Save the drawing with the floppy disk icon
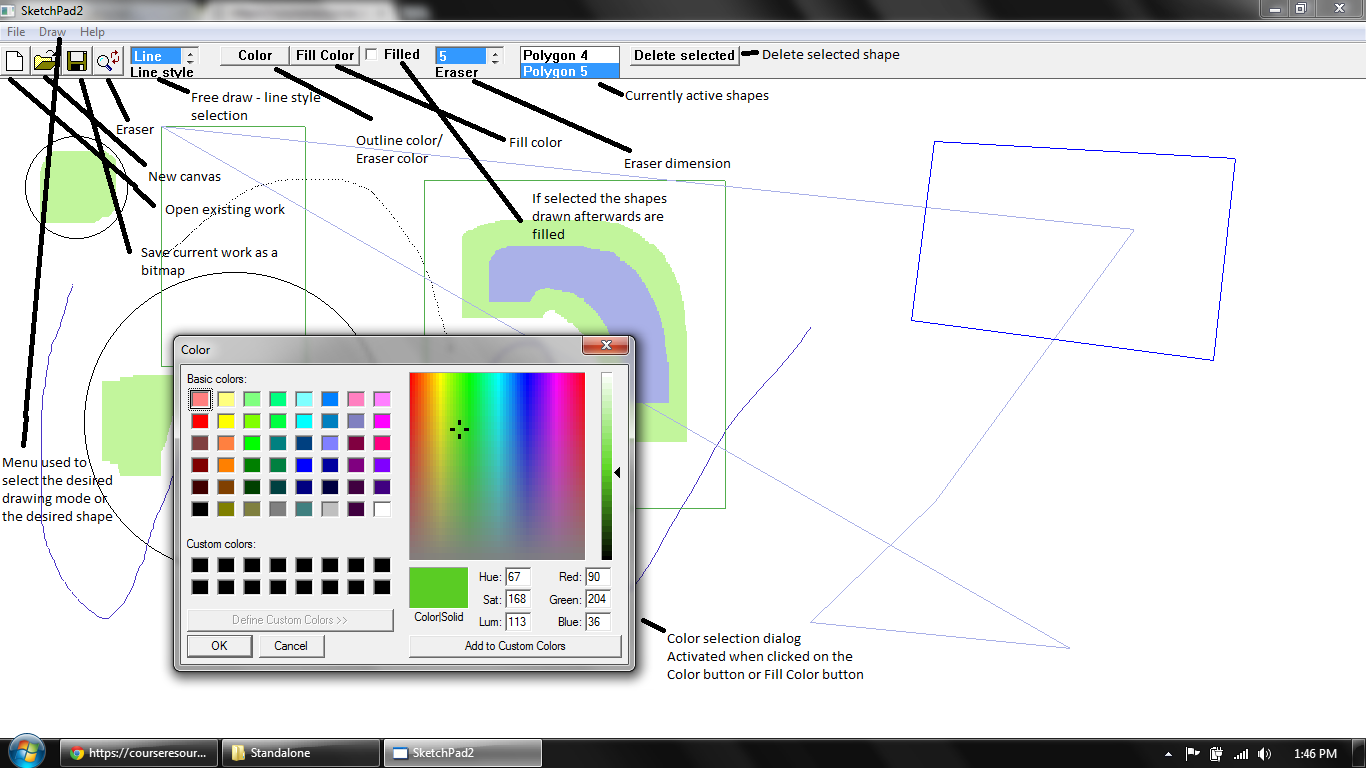 pyautogui.click(x=76, y=61)
